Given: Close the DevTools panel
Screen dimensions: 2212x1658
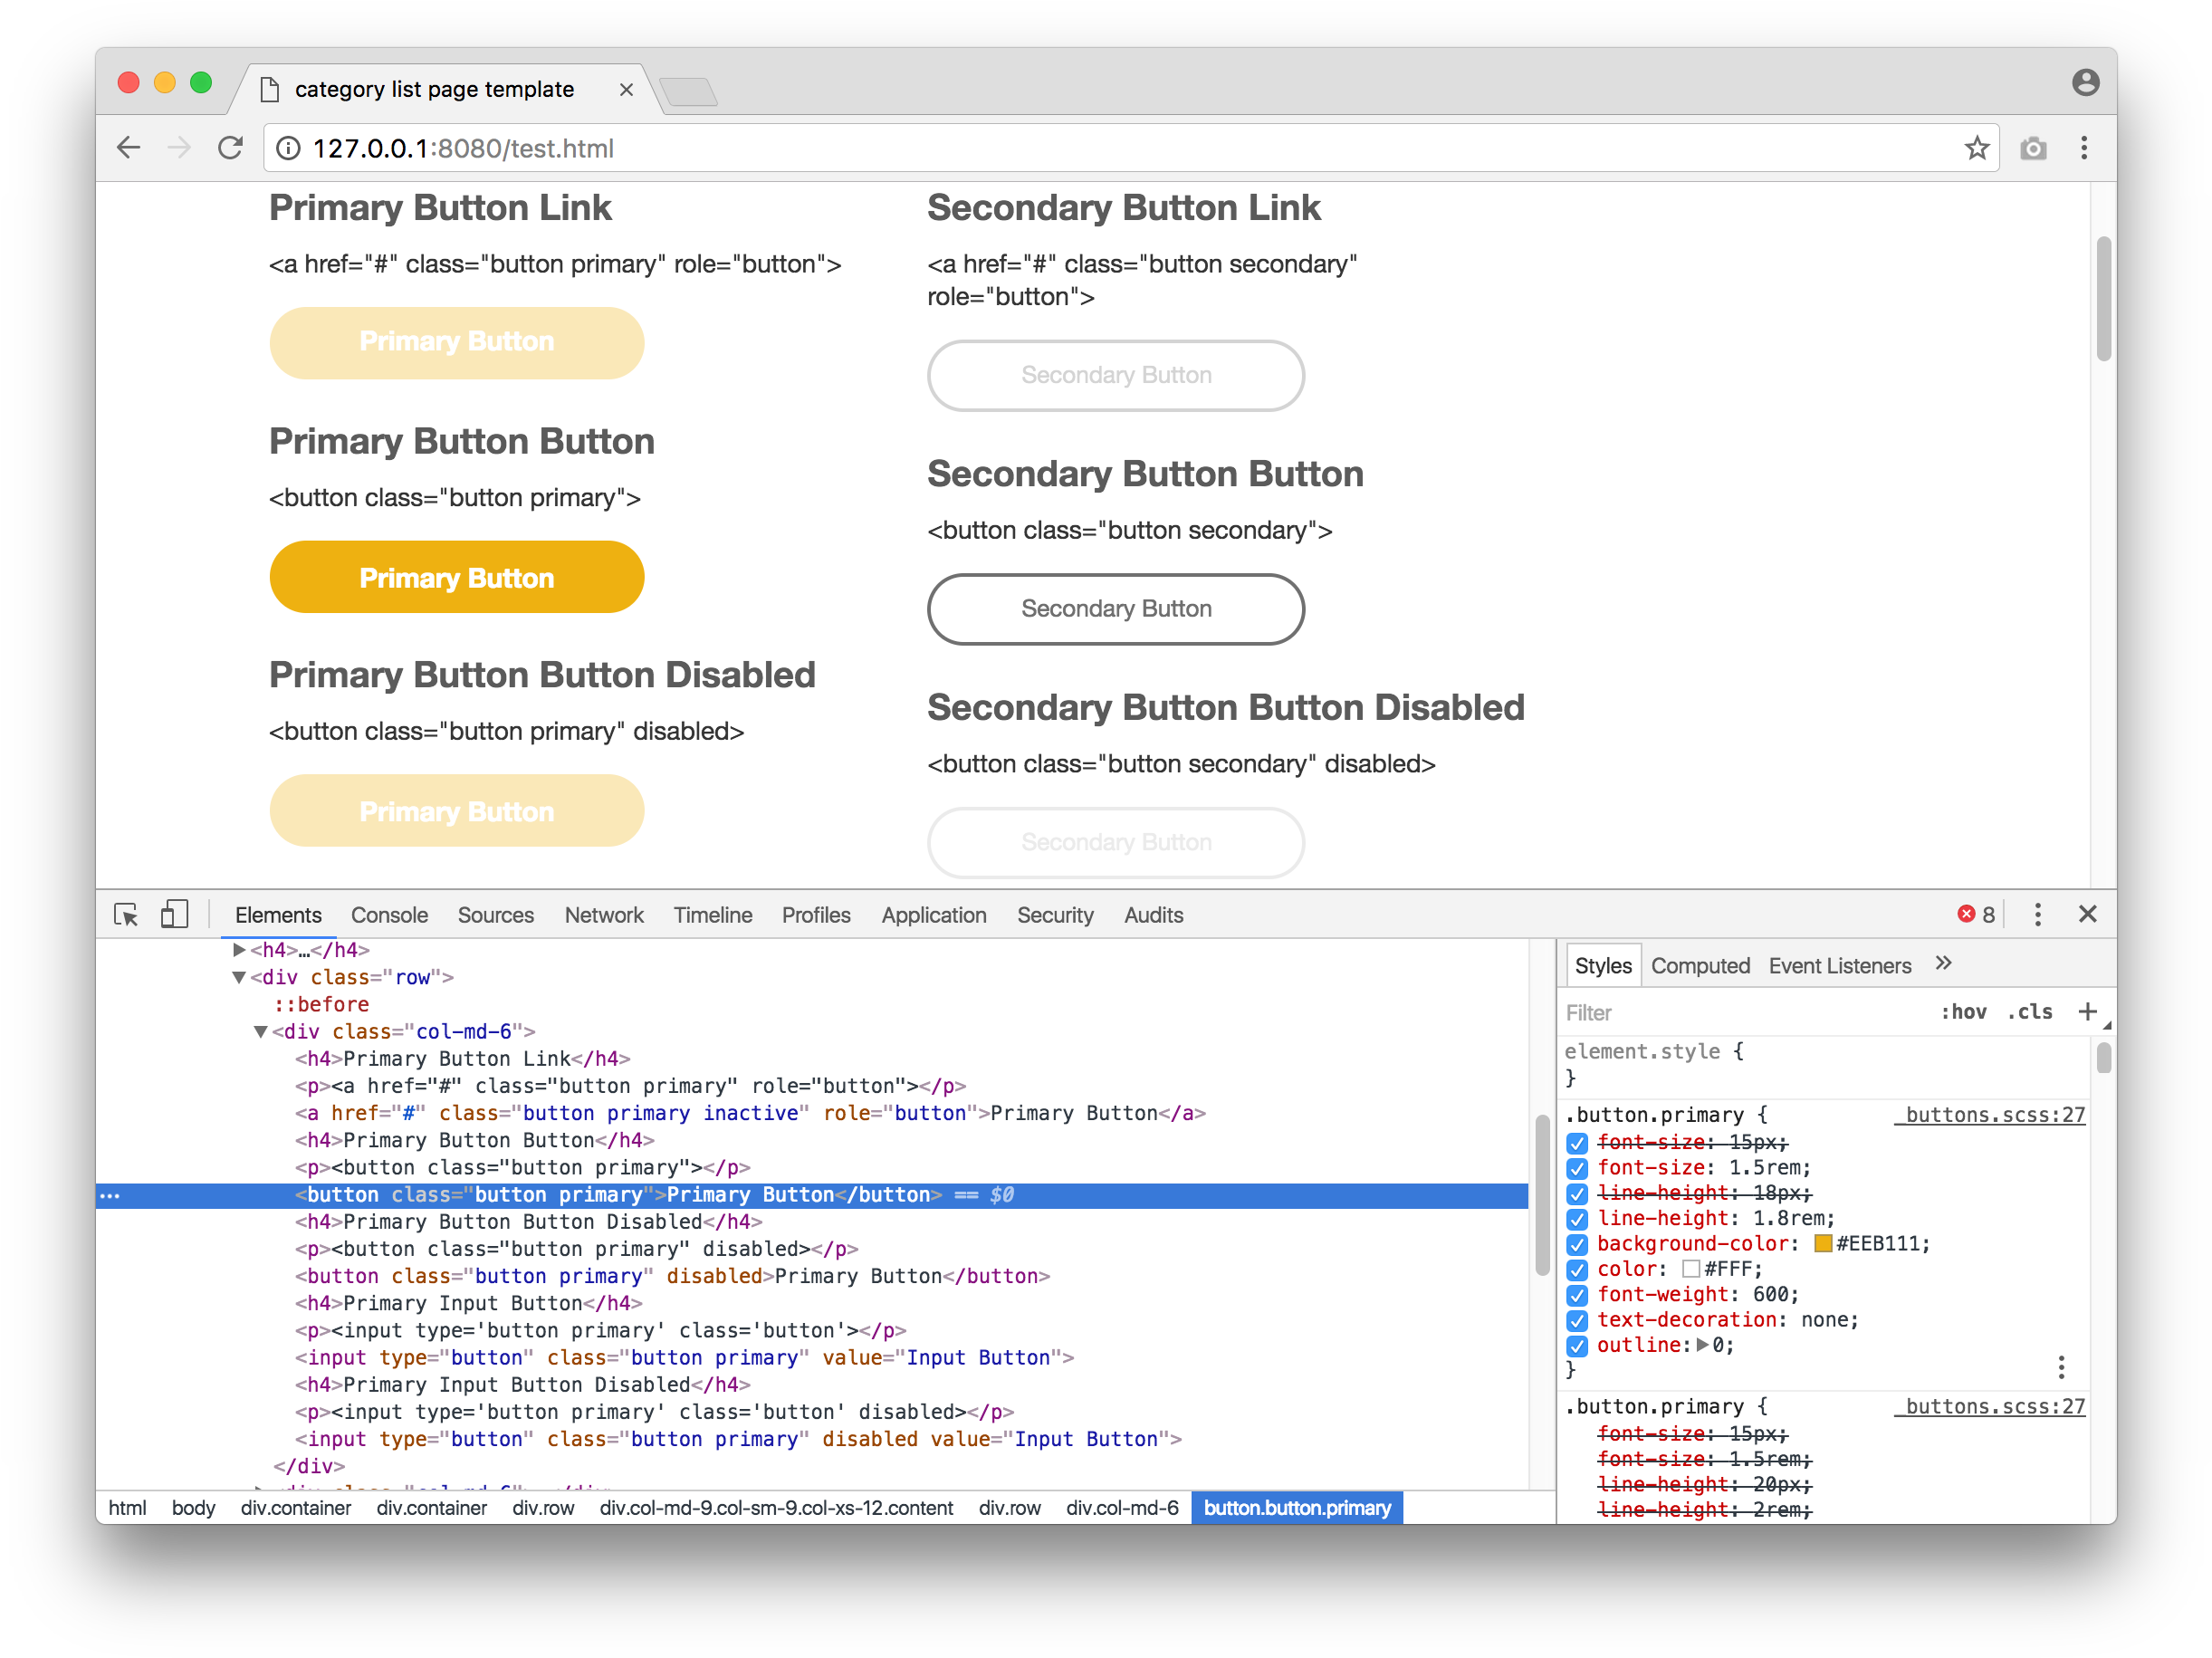Looking at the screenshot, I should pos(2087,914).
